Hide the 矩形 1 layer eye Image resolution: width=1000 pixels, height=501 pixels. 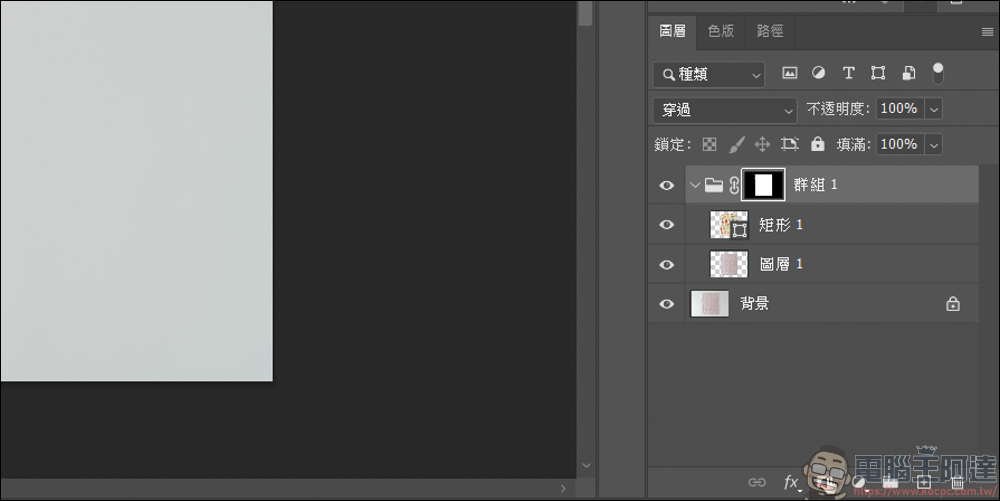point(666,224)
